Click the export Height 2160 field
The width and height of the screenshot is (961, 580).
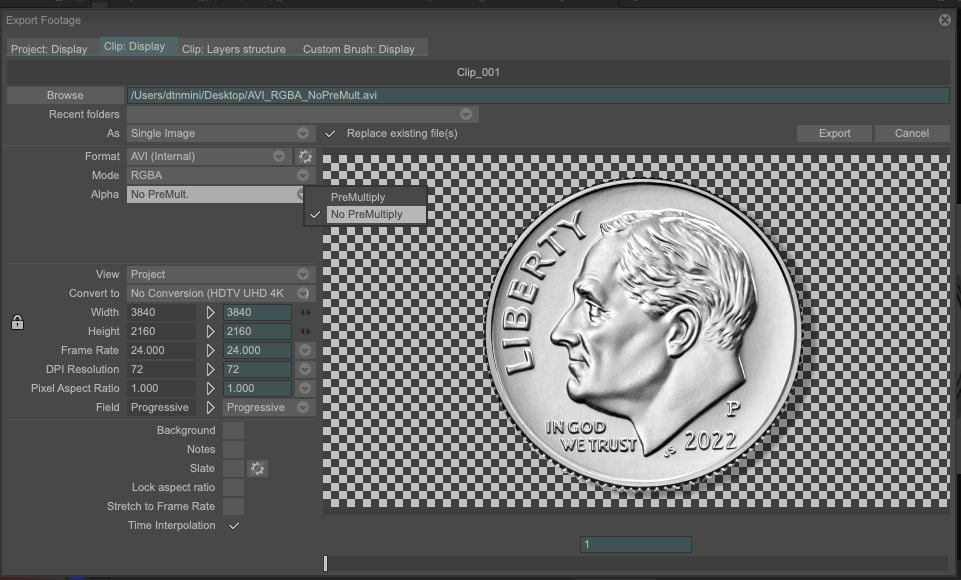257,332
